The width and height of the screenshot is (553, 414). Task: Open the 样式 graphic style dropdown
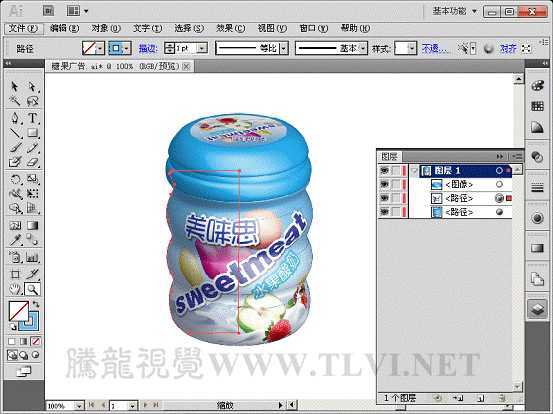pos(412,48)
